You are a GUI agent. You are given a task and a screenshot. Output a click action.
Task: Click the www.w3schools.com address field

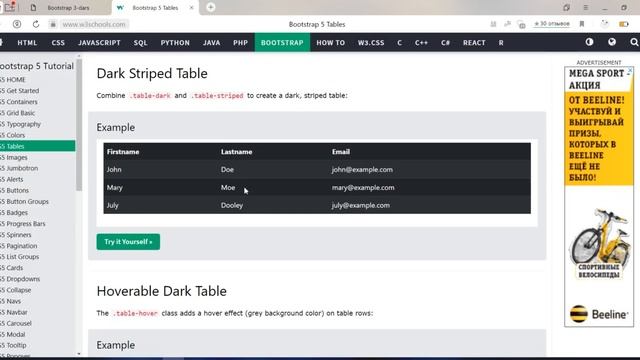[x=94, y=24]
